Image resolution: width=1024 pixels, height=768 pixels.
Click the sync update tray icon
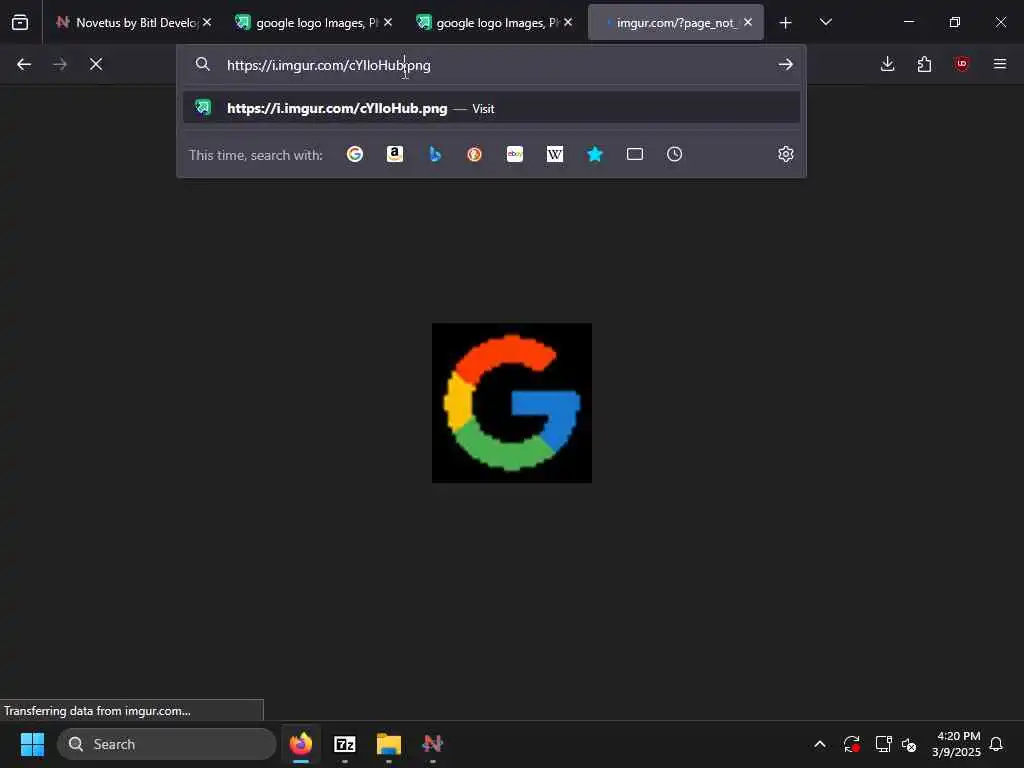pos(852,744)
